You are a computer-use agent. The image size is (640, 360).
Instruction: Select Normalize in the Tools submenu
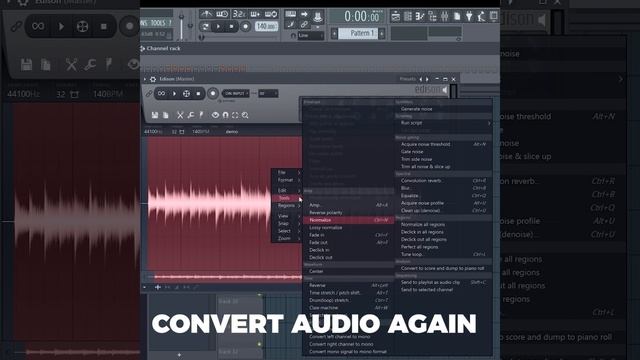[349, 220]
